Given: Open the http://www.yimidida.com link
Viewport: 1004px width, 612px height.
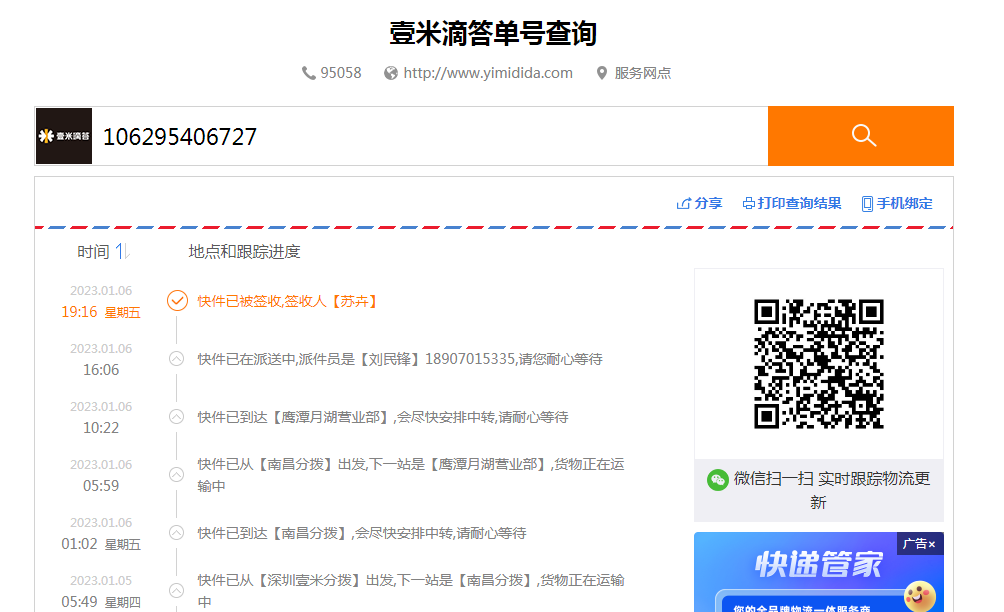Looking at the screenshot, I should 488,73.
